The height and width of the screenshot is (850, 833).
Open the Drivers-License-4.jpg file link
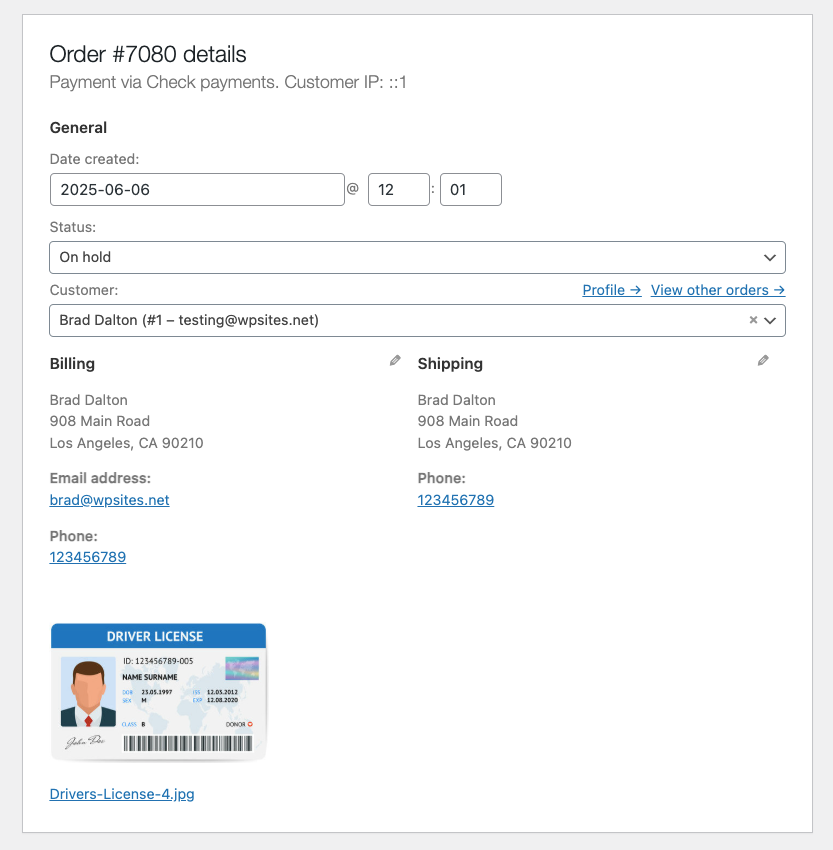click(122, 795)
